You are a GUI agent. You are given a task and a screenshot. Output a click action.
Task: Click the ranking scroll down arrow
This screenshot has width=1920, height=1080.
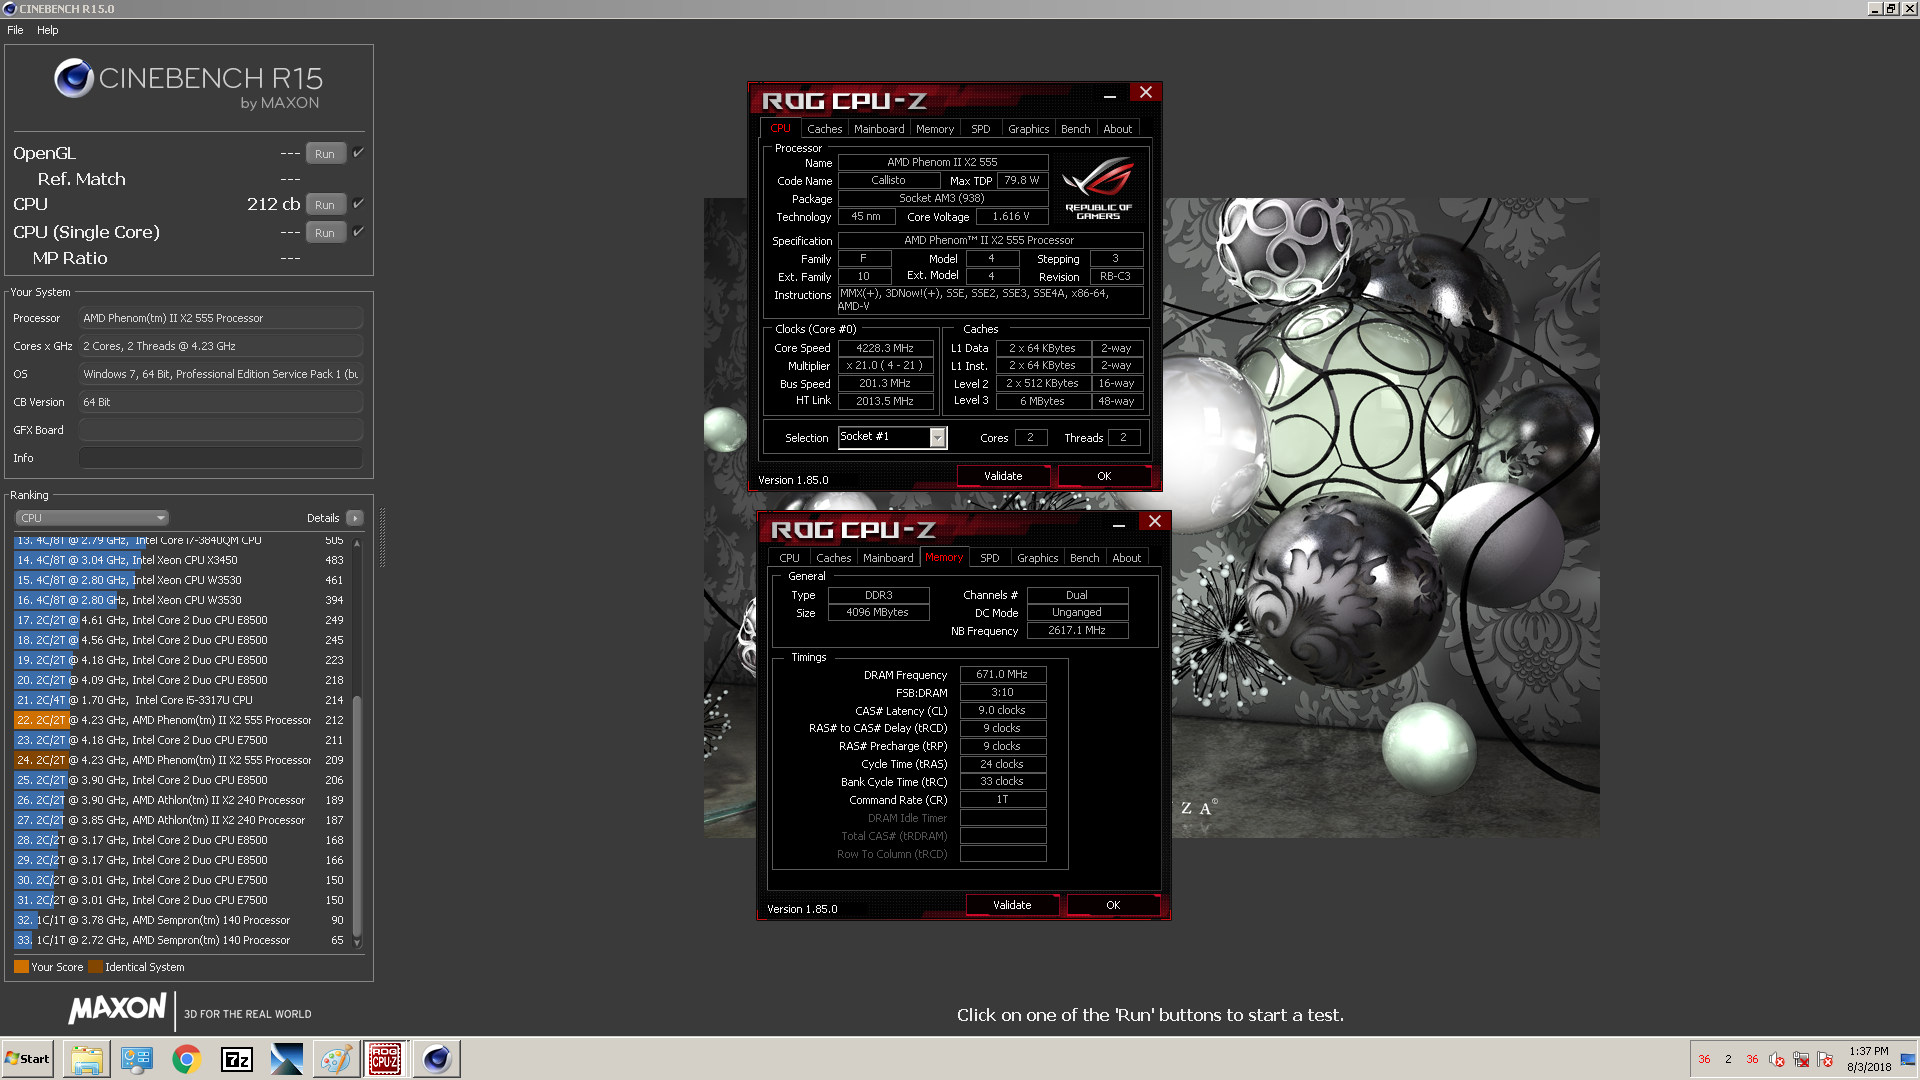pos(357,943)
